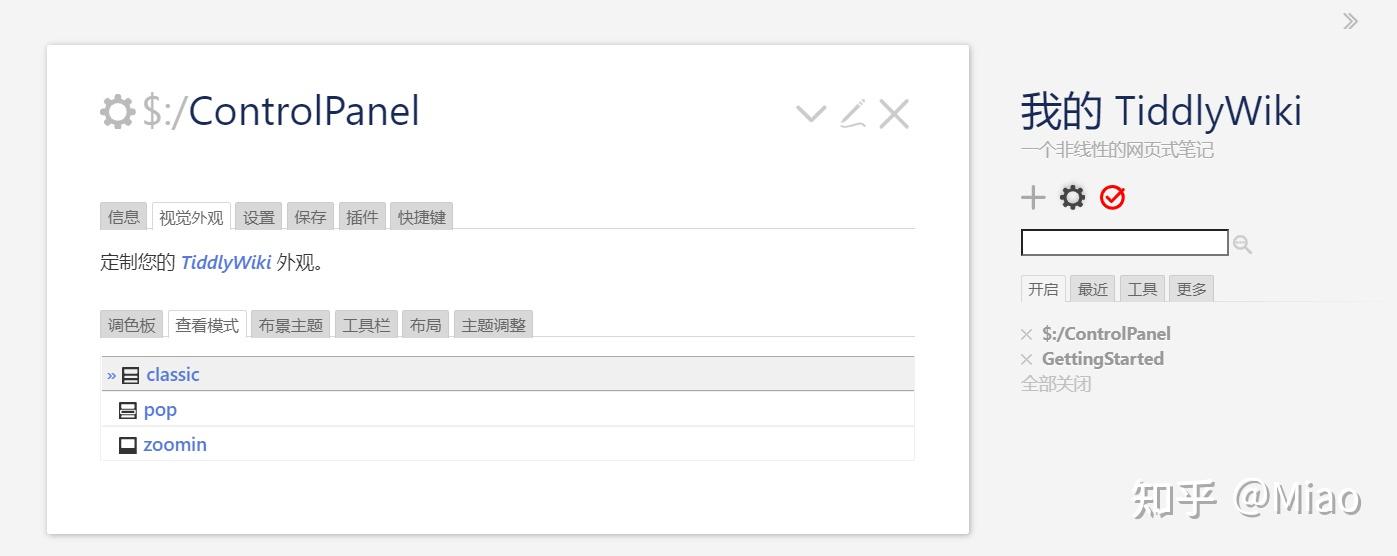1397x556 pixels.
Task: Select the pop story view option
Action: [x=160, y=410]
